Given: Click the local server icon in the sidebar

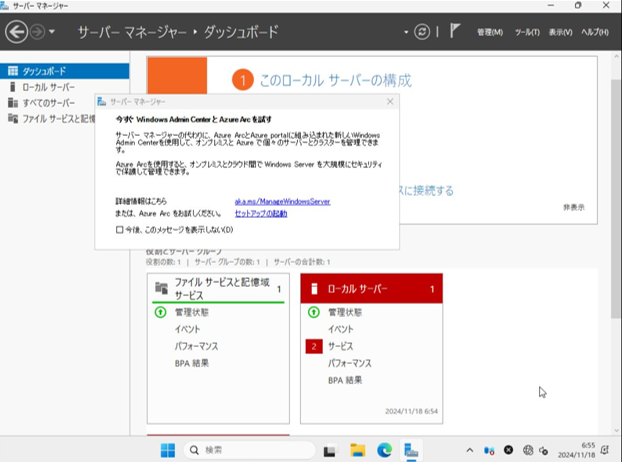Looking at the screenshot, I should pyautogui.click(x=13, y=87).
